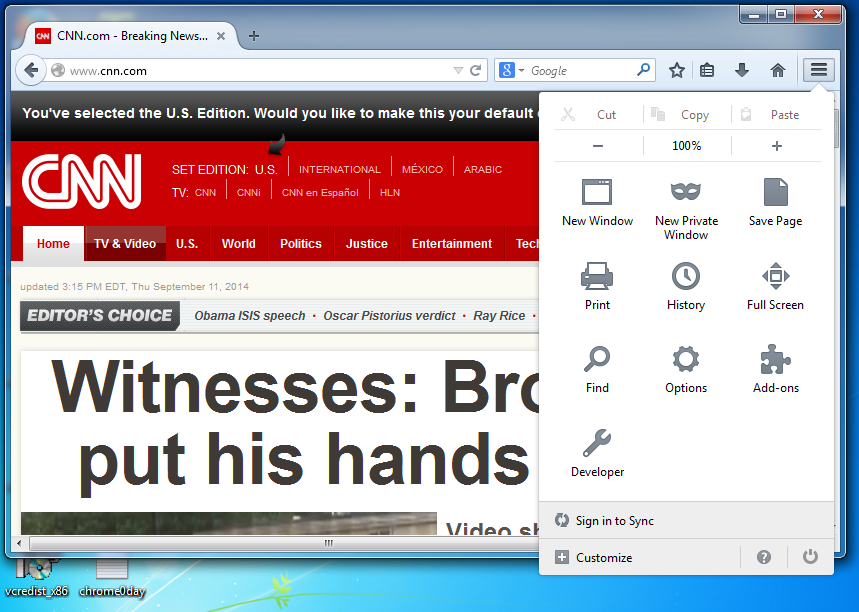
Task: Open the Downloads arrow icon
Action: click(742, 70)
